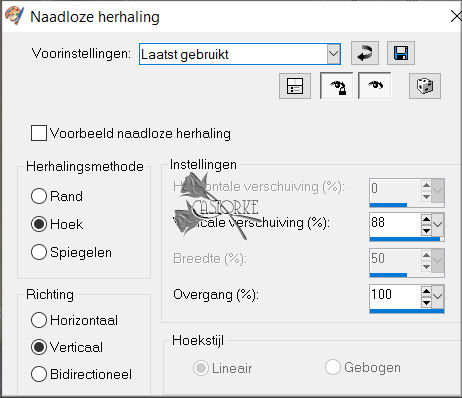Expand the Verticale verschuiving dropdown arrow
The image size is (462, 398).
pos(438,224)
